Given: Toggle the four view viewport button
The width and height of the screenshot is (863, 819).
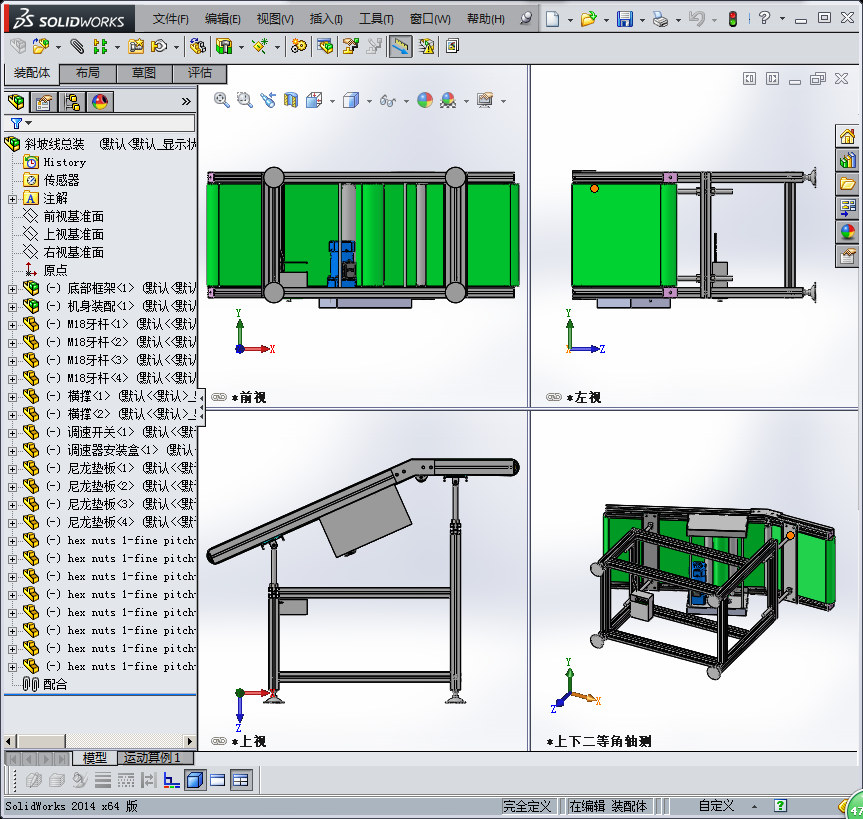Looking at the screenshot, I should 241,780.
